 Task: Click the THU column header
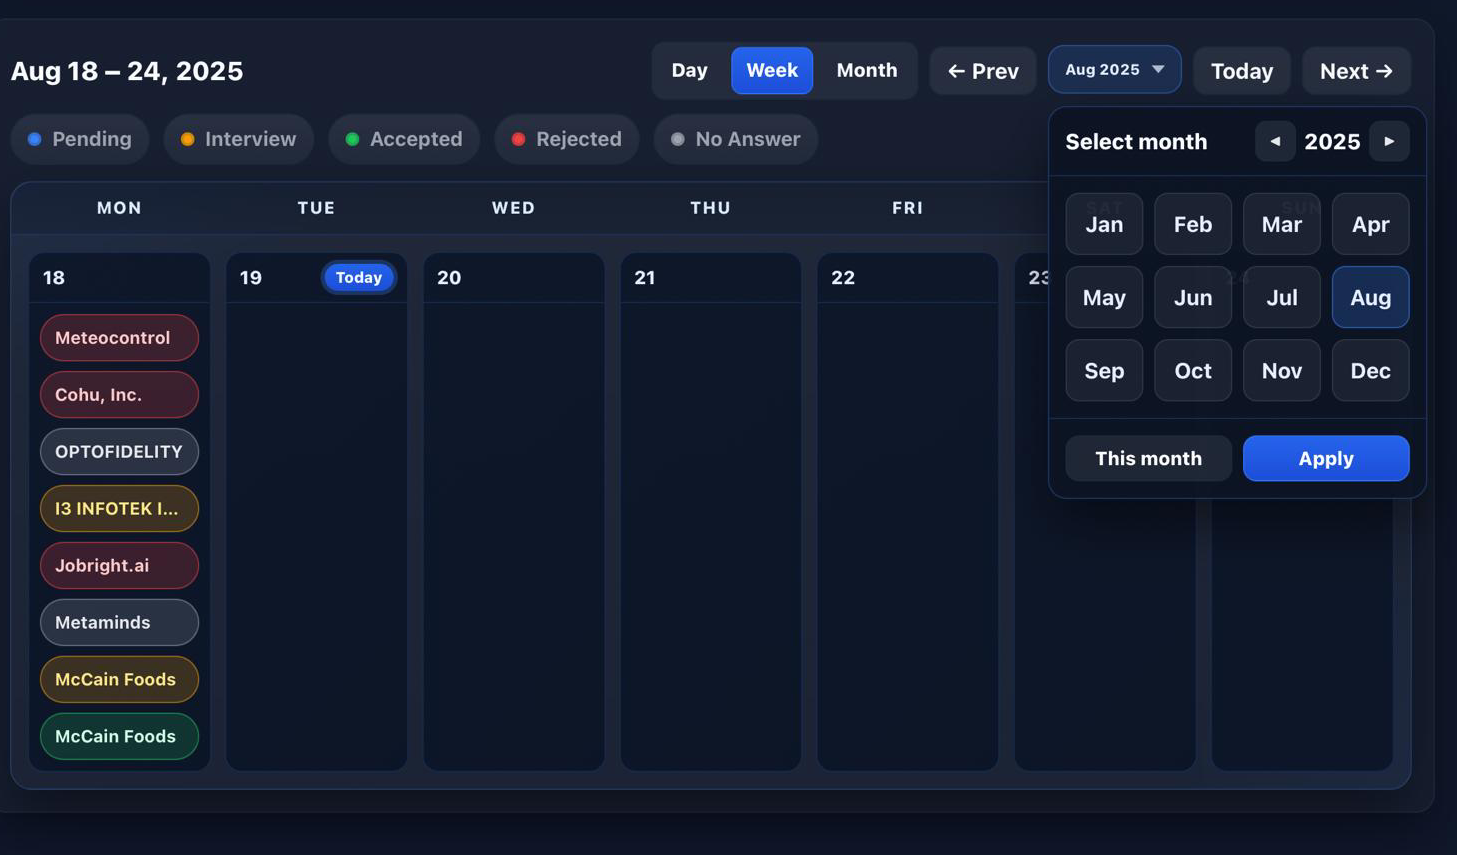710,208
